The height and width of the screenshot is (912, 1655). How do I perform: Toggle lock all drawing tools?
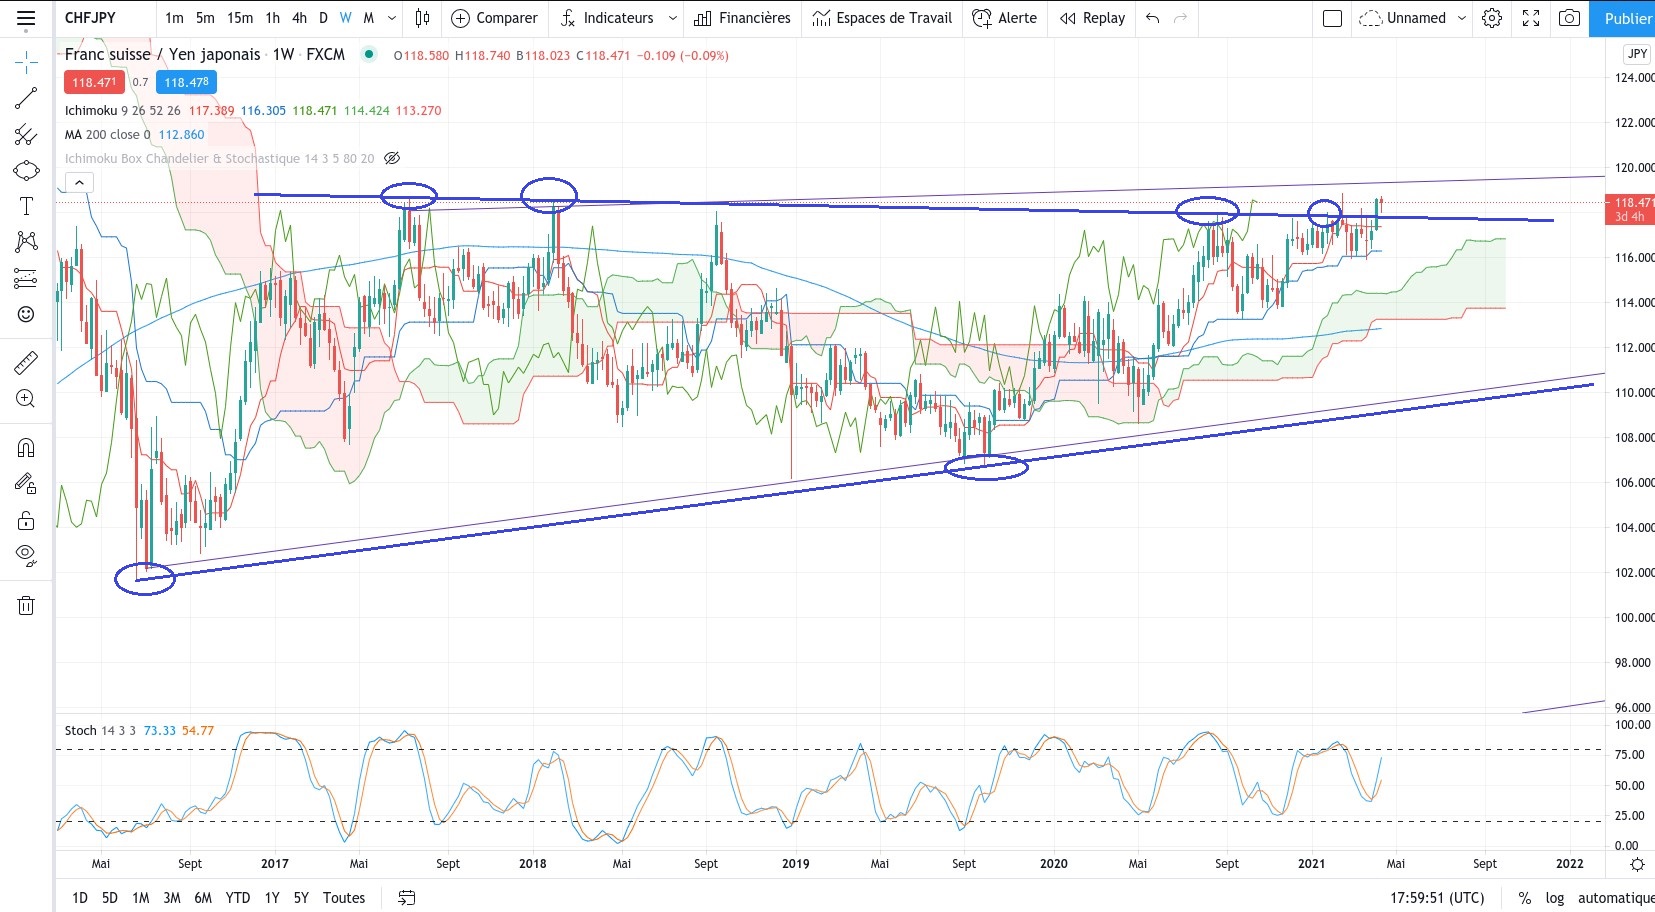26,520
